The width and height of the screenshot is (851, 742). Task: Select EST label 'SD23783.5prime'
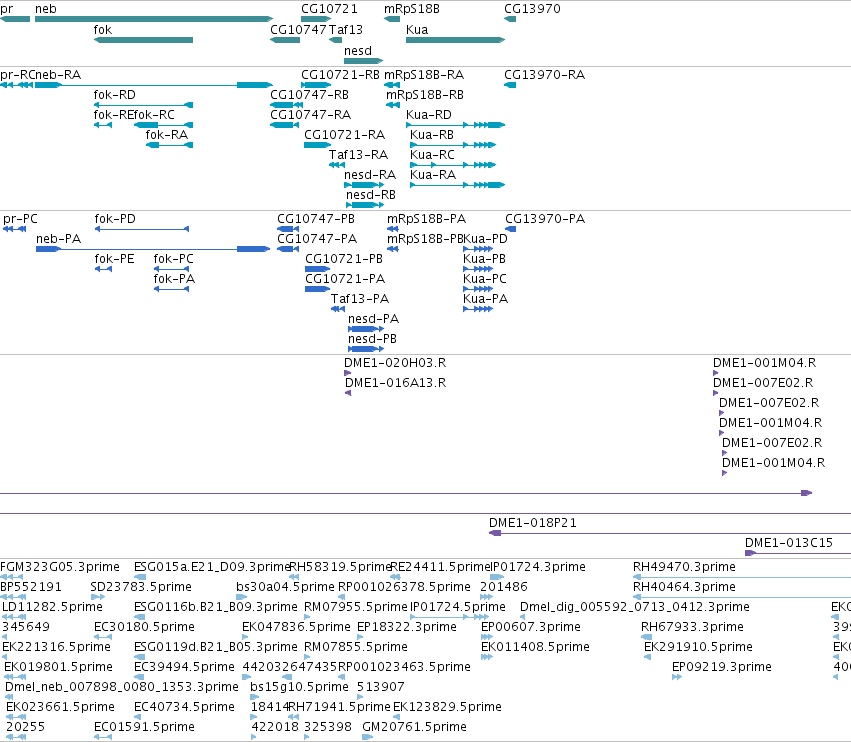pyautogui.click(x=141, y=586)
